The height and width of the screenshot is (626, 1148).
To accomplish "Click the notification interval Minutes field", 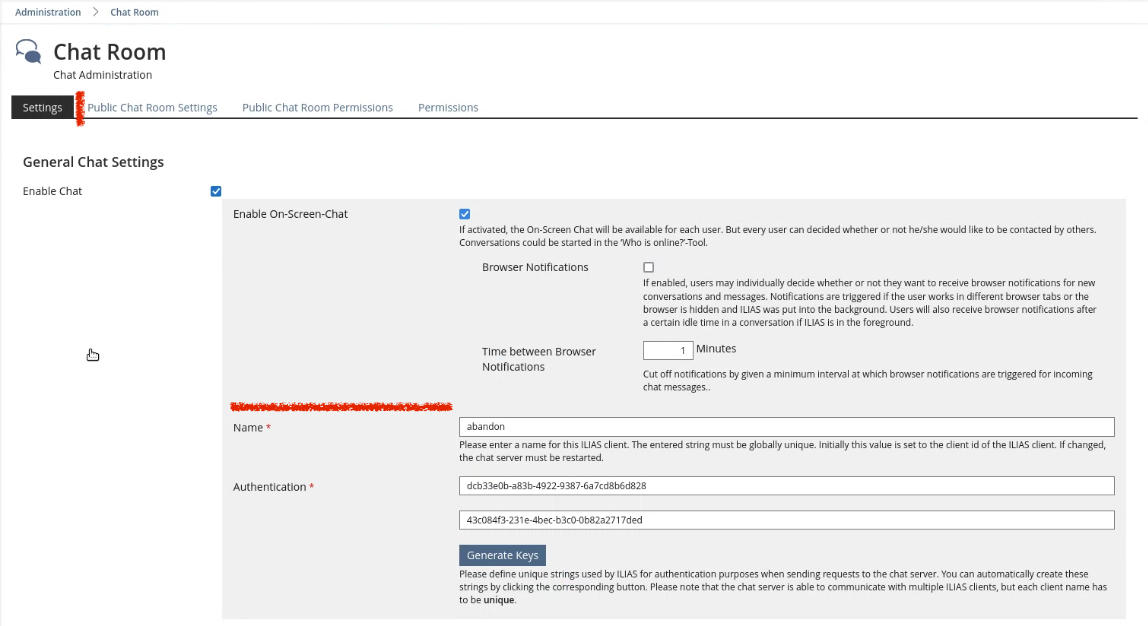I will (x=667, y=350).
